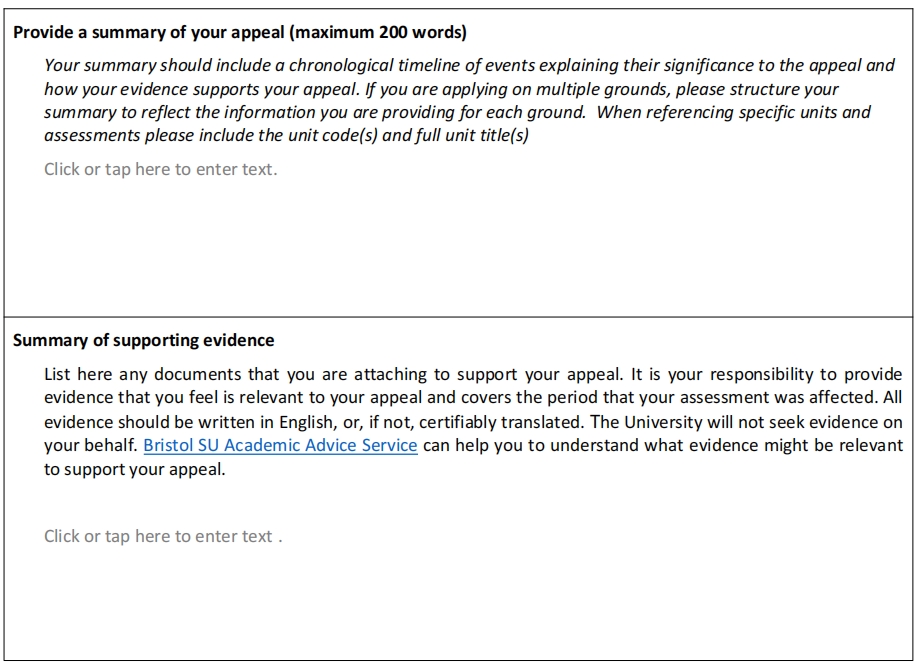Click the supporting evidence text entry placeholder
The height and width of the screenshot is (664, 919).
point(160,536)
